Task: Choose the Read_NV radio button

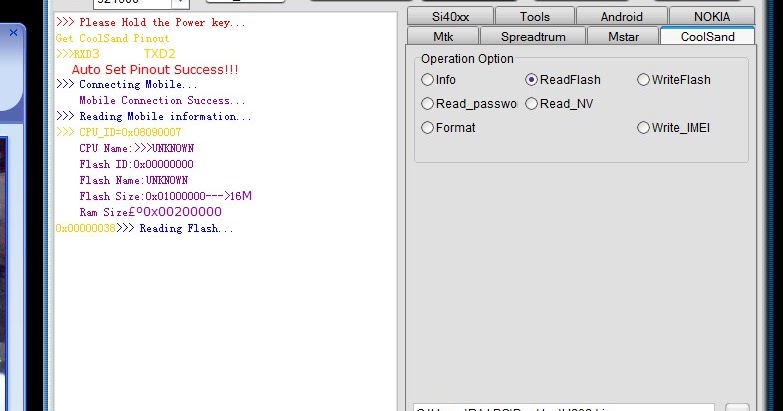Action: point(559,104)
